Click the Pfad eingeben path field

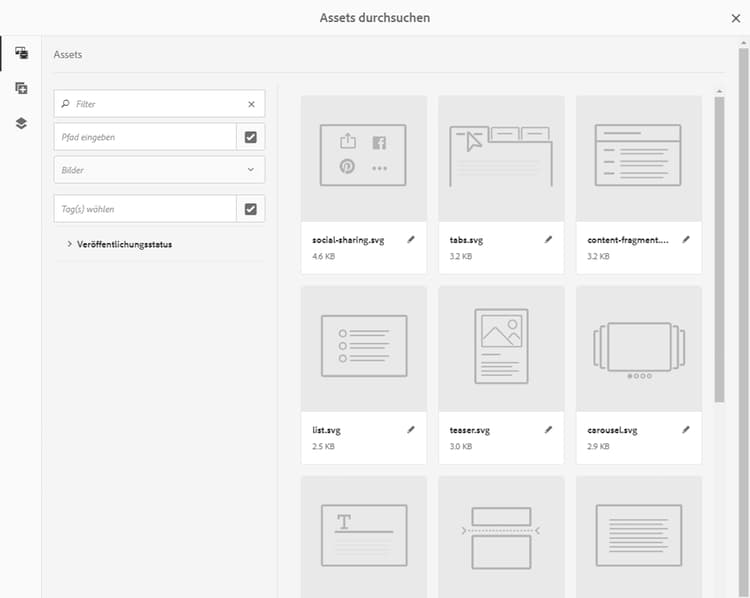click(x=145, y=137)
